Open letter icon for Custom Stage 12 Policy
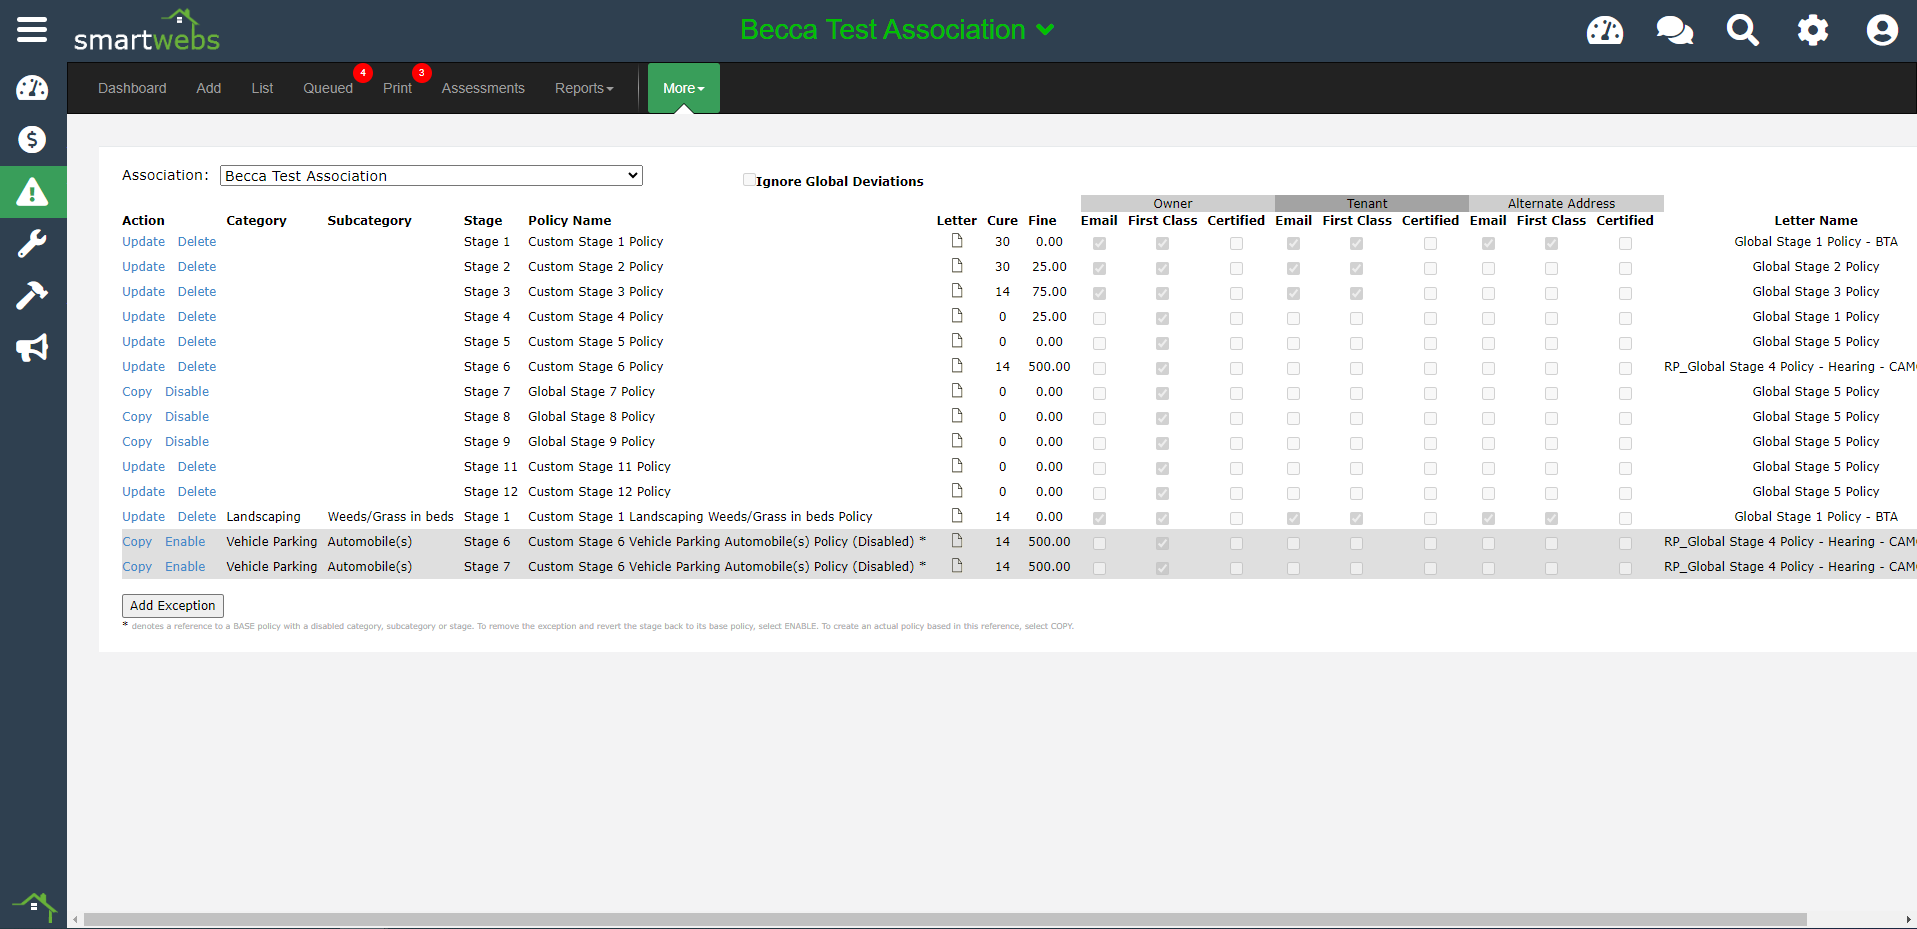Viewport: 1917px width, 929px height. click(957, 491)
